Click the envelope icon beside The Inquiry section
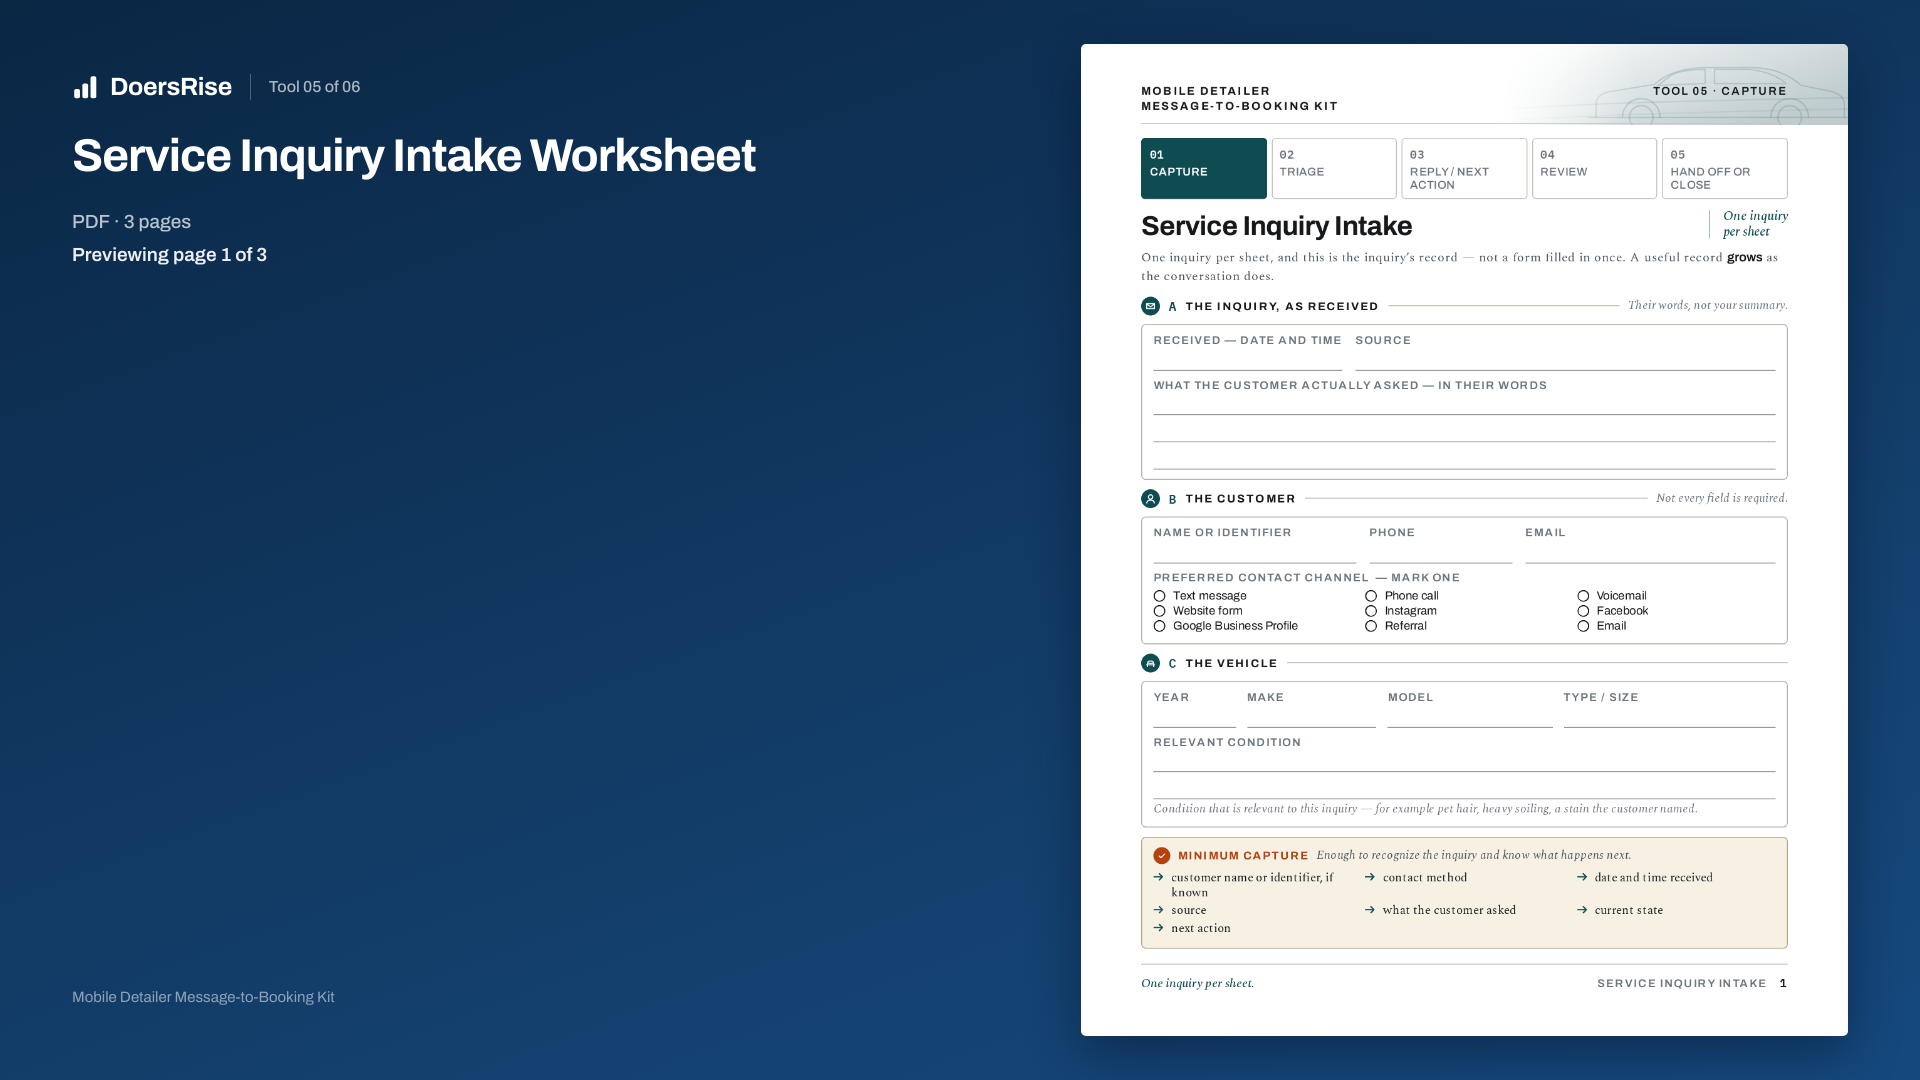 point(1150,306)
